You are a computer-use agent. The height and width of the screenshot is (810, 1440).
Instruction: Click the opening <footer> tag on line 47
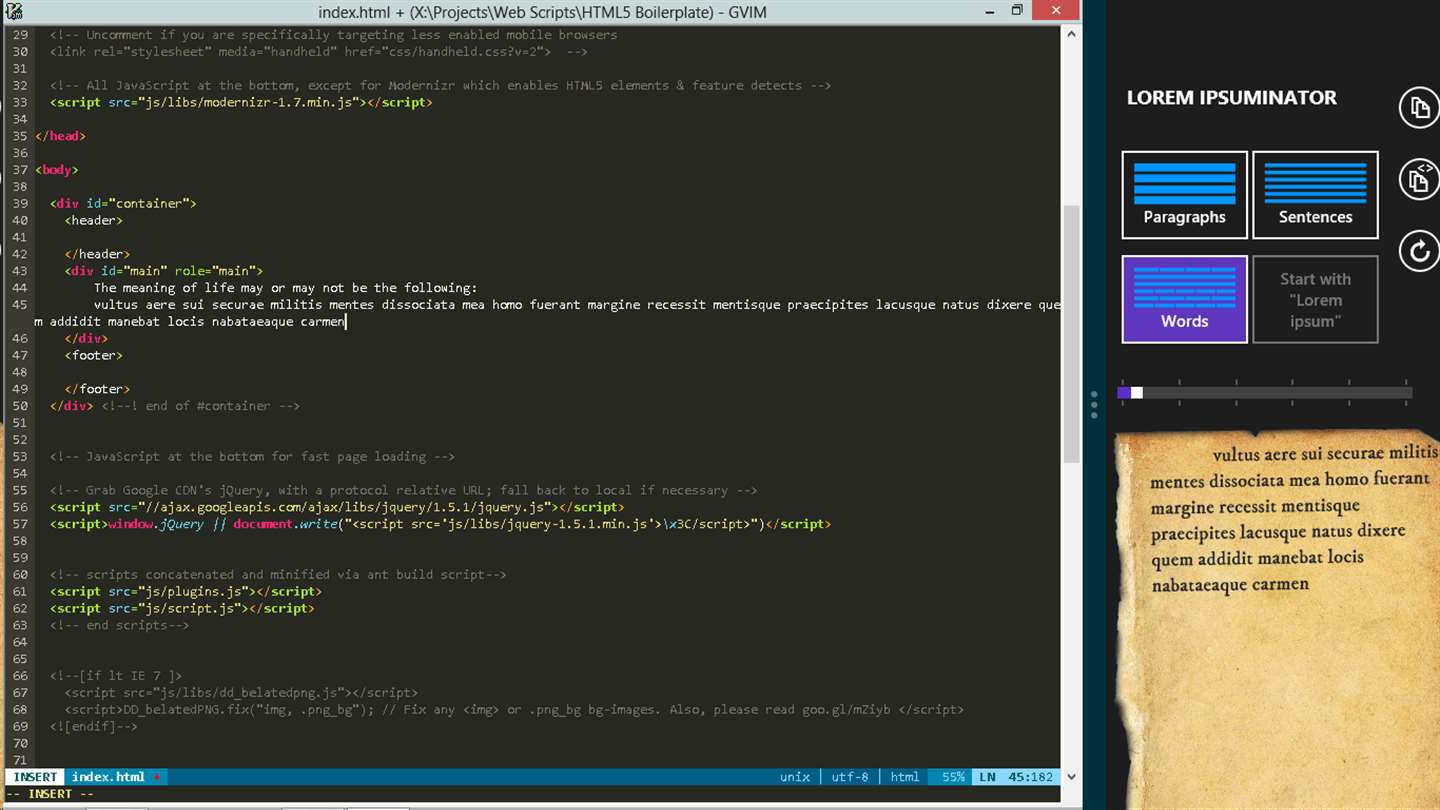pos(94,355)
